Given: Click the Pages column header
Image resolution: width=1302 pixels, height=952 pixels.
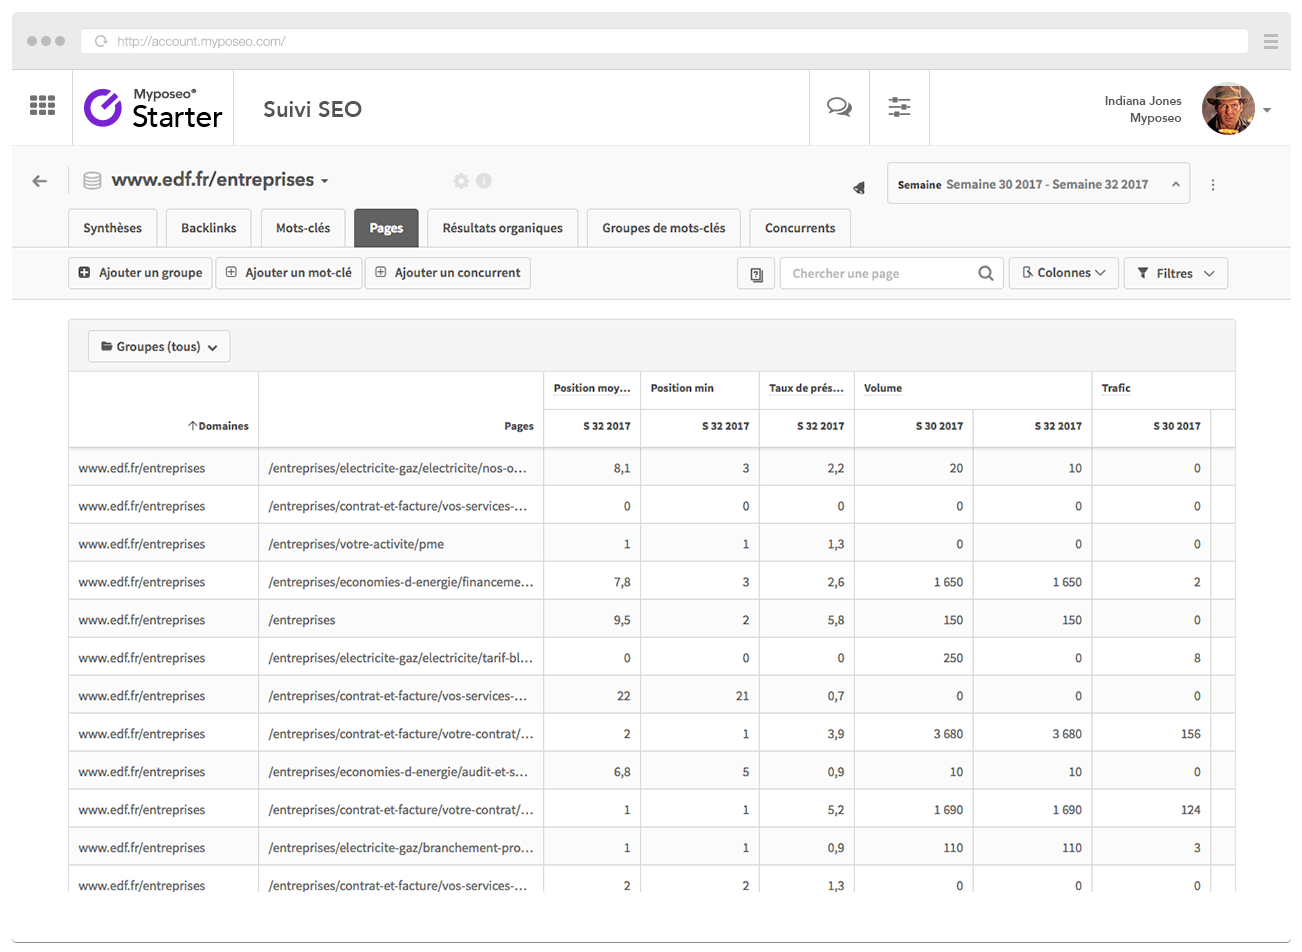Looking at the screenshot, I should (519, 426).
